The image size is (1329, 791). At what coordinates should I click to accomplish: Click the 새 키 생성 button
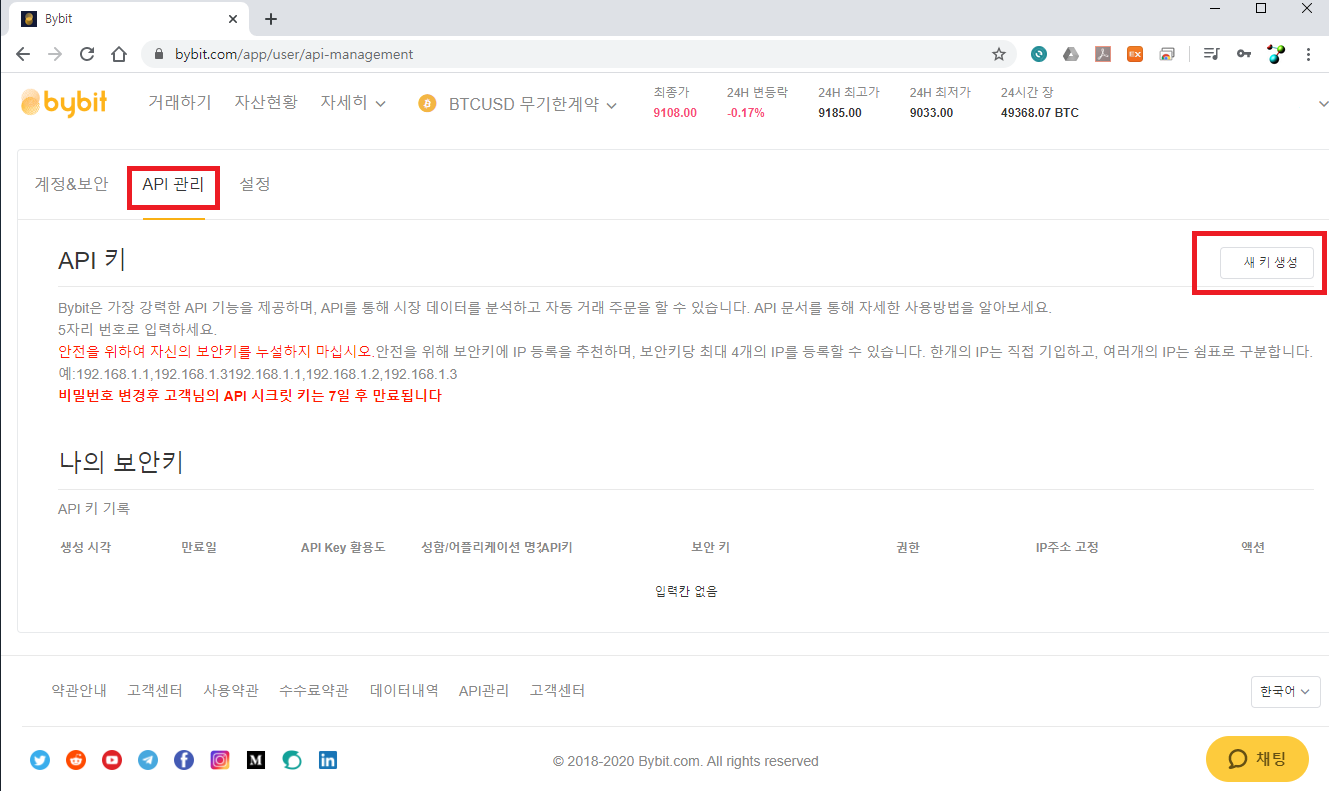[x=1267, y=262]
